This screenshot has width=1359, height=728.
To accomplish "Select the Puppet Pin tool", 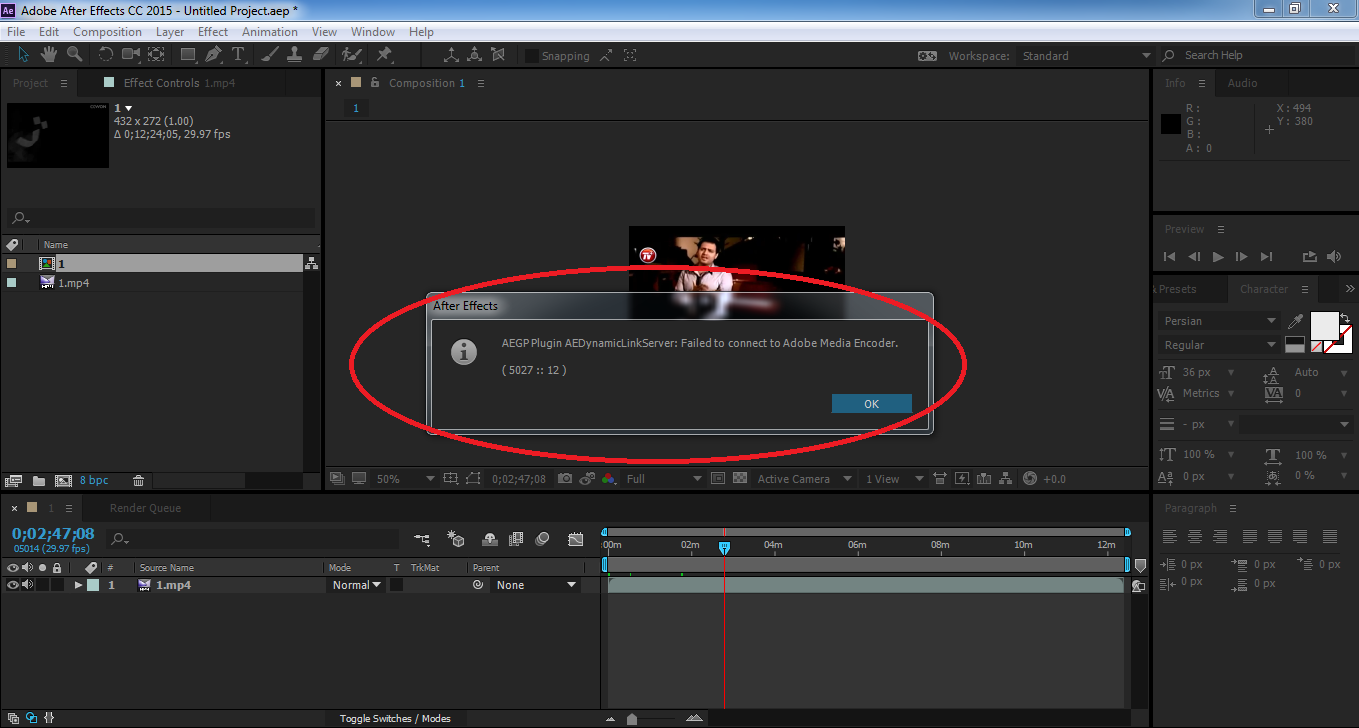I will (384, 54).
